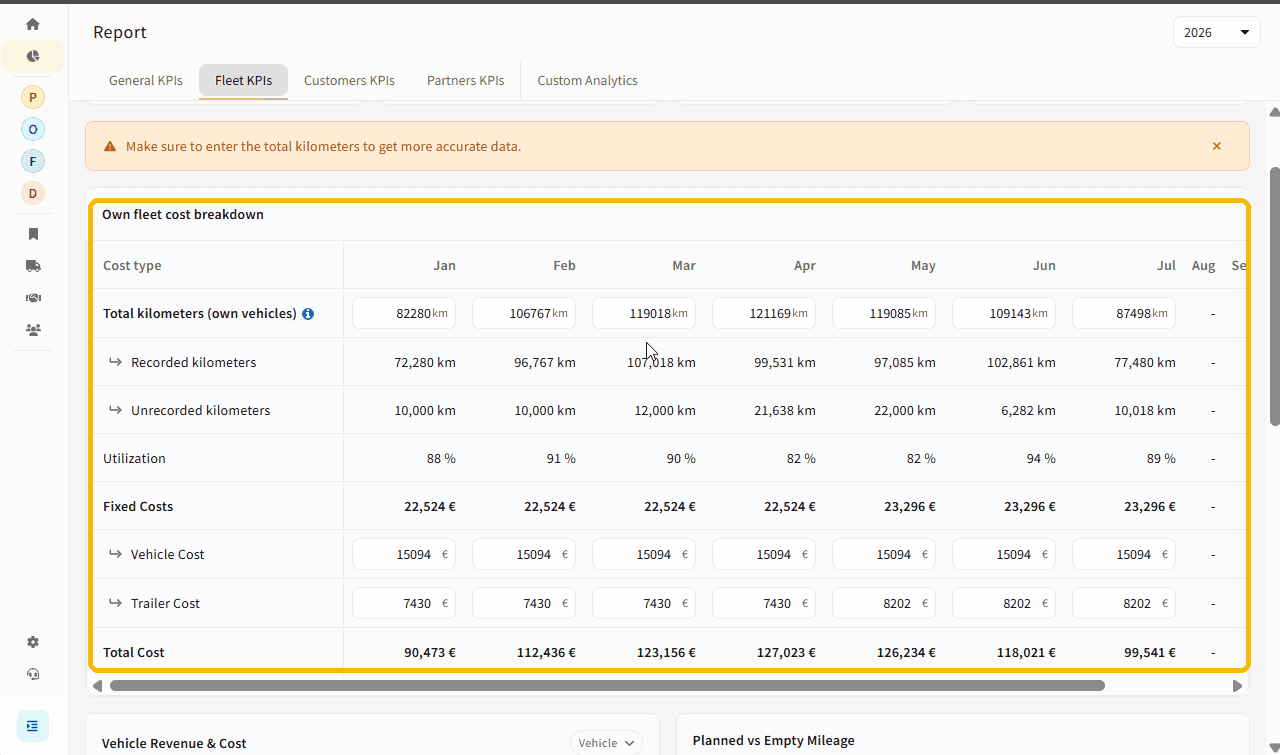Select the D circle sidebar icon
This screenshot has height=755, width=1280.
(33, 193)
